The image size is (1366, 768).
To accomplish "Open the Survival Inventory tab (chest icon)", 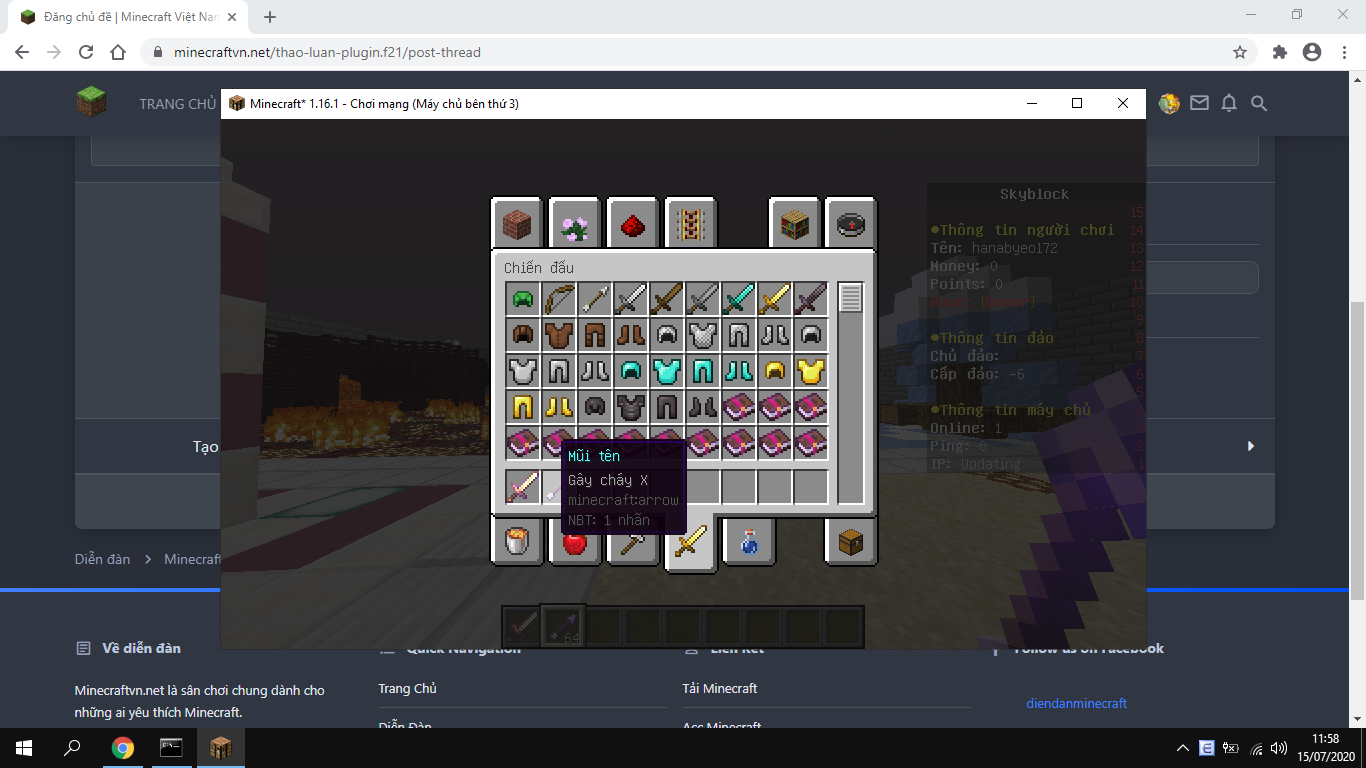I will pos(851,542).
